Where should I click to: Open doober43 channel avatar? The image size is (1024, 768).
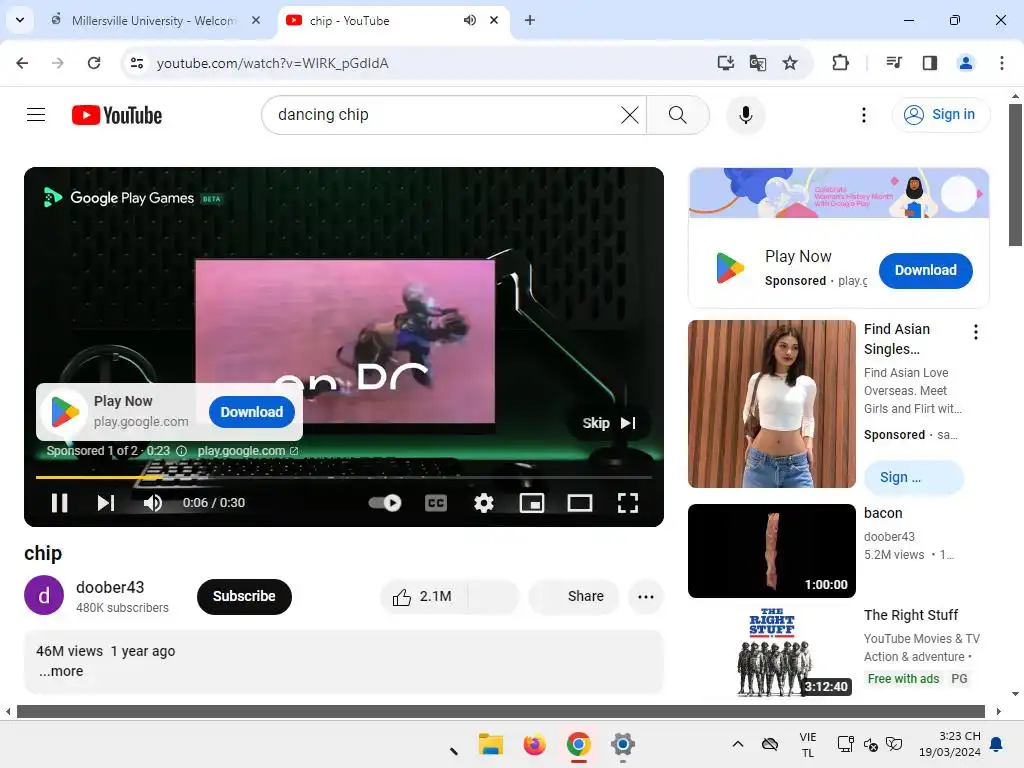pos(44,595)
